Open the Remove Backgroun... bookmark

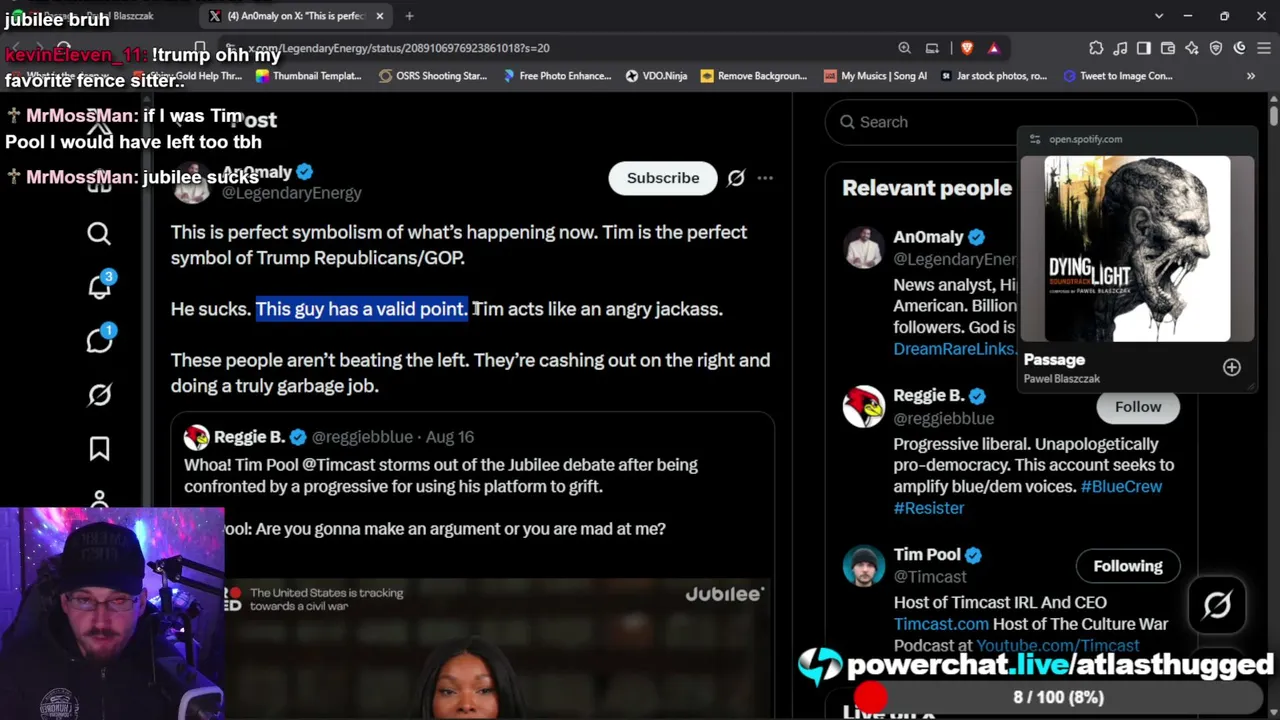point(754,76)
